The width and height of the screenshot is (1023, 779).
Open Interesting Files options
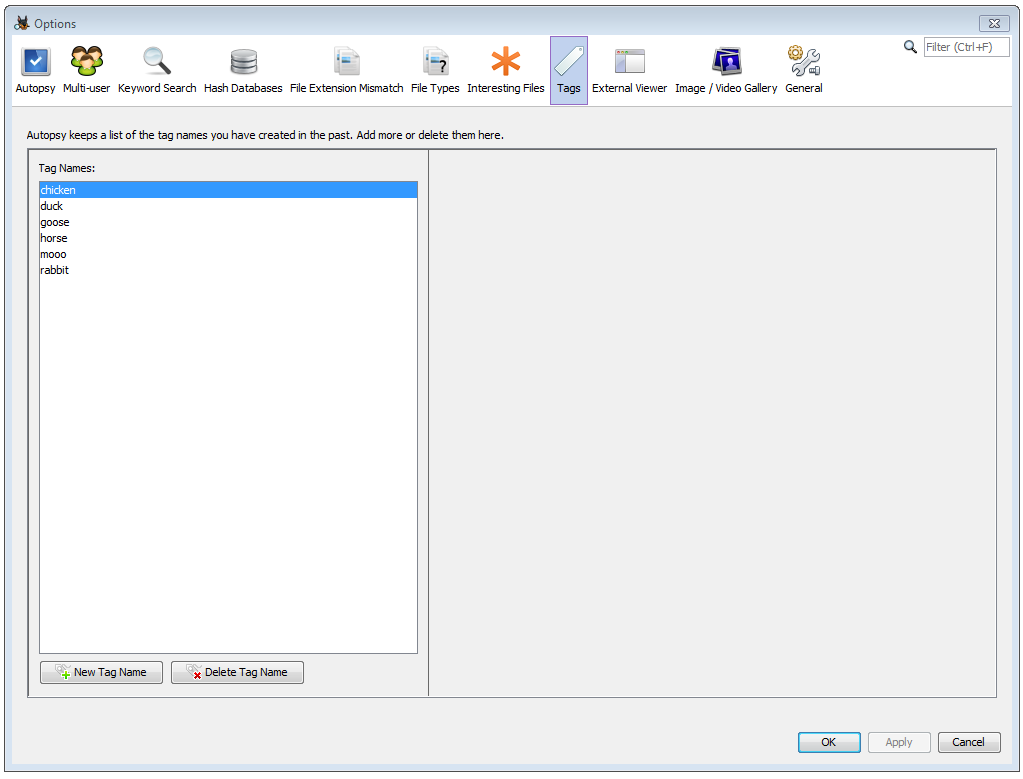click(505, 71)
